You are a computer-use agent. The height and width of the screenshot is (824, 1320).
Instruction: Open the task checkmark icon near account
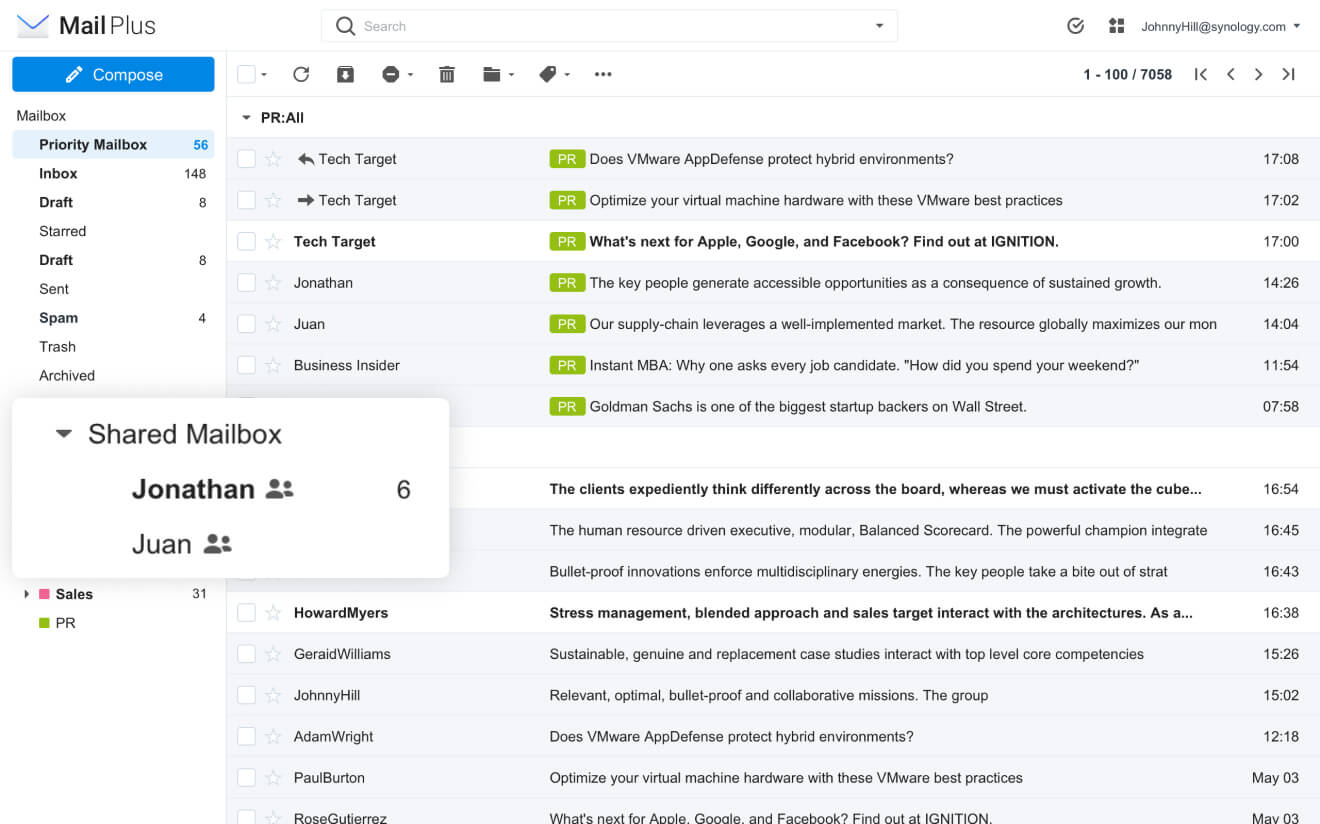coord(1076,26)
